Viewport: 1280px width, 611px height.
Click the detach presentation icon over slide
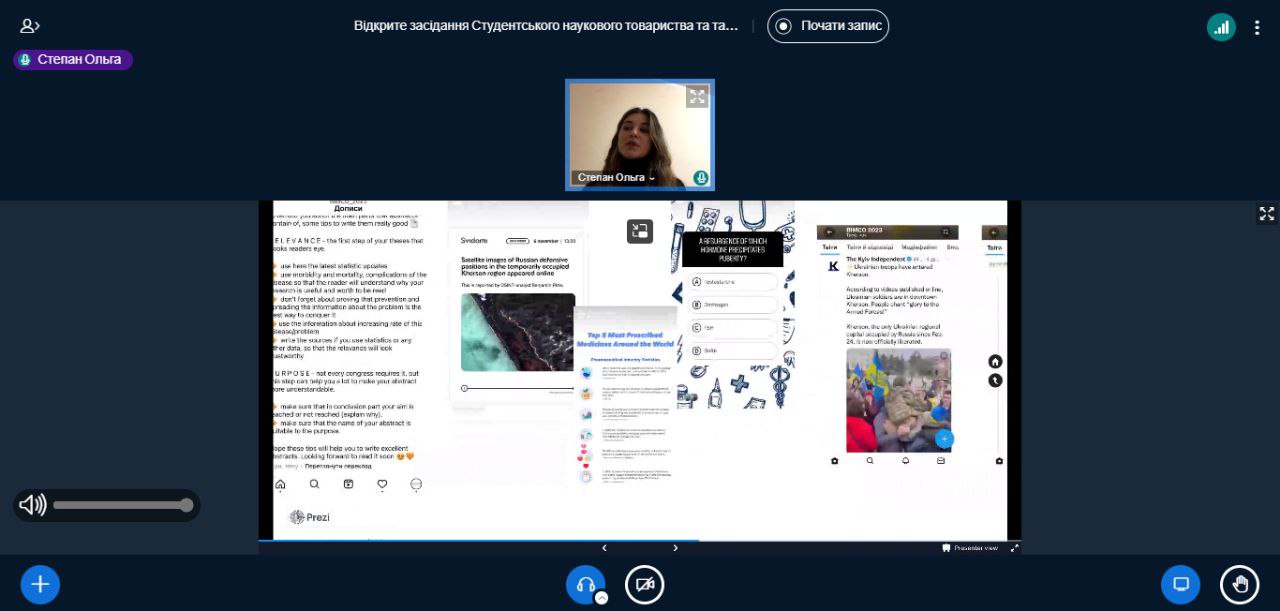640,232
